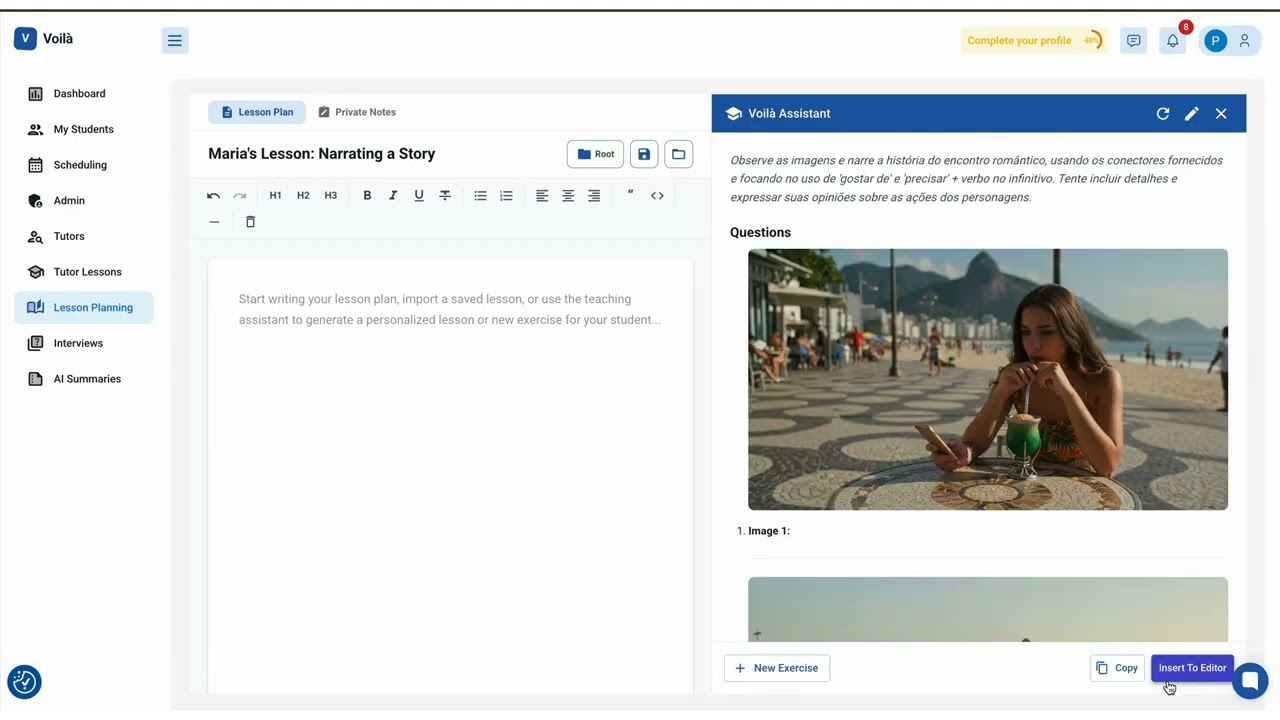The image size is (1280, 720).
Task: Switch to the Lesson Plan tab
Action: 257,112
